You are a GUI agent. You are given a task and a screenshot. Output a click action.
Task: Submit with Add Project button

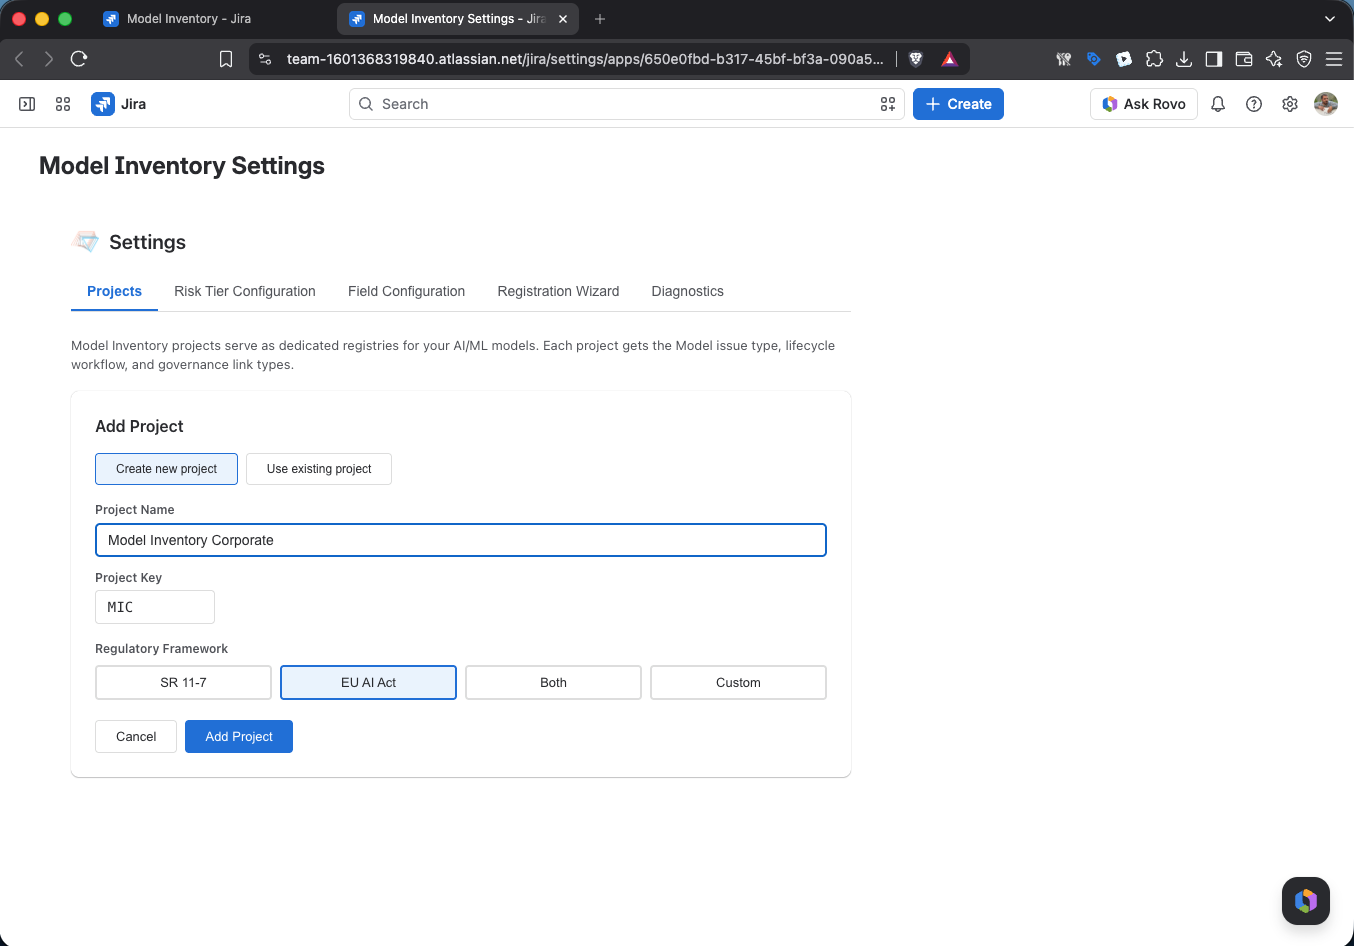tap(239, 737)
